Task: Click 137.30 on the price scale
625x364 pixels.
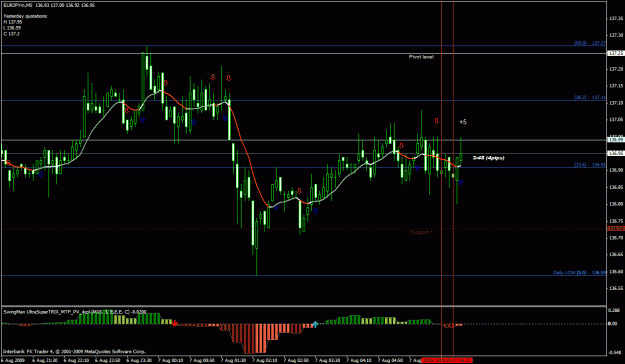Action: tap(616, 35)
